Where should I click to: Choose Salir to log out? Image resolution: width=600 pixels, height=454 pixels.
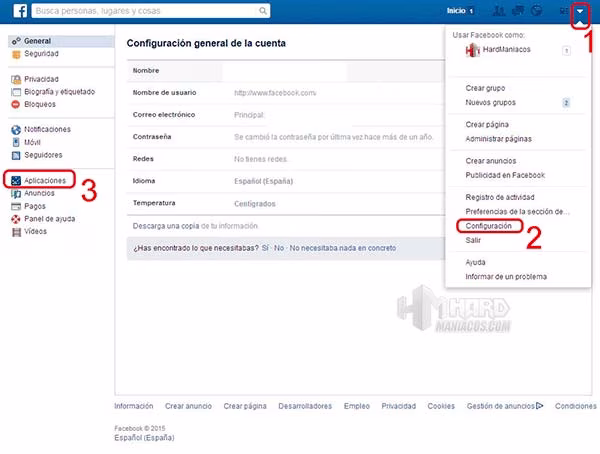[473, 240]
